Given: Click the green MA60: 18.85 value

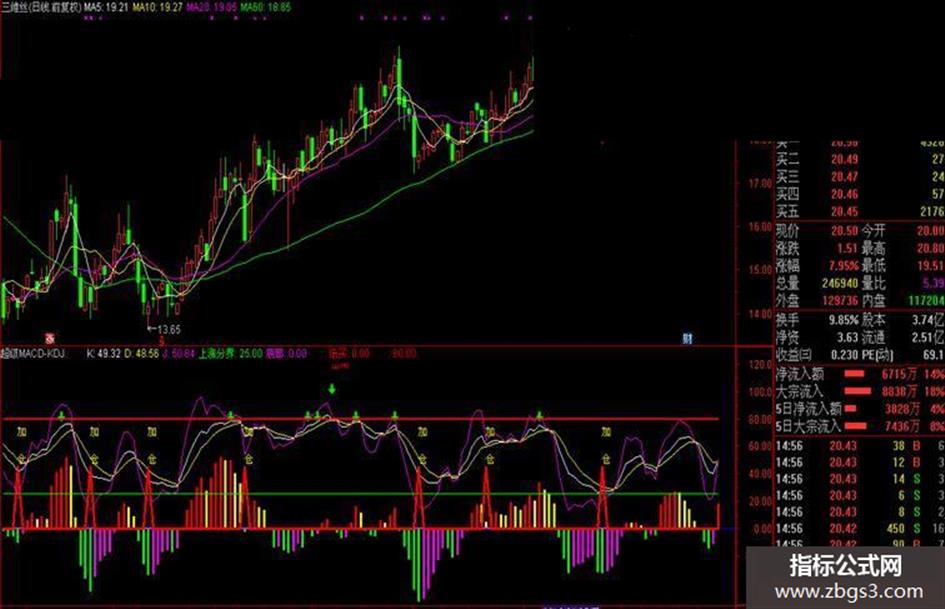Looking at the screenshot, I should [265, 7].
